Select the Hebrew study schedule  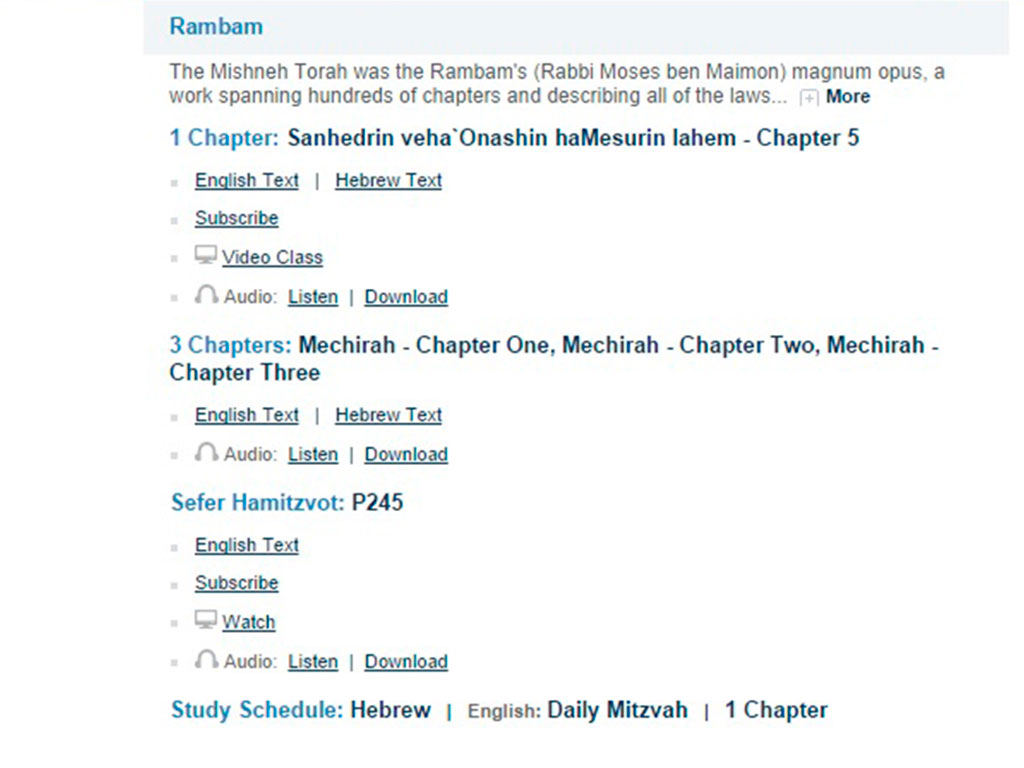(x=391, y=710)
